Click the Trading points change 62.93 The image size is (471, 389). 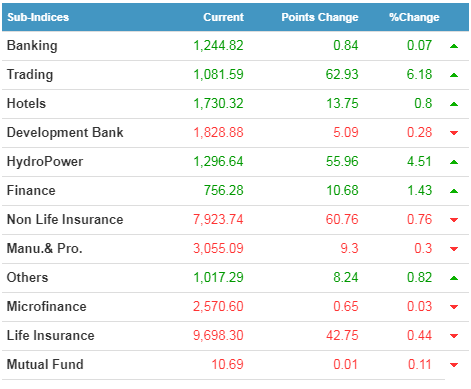pyautogui.click(x=342, y=74)
